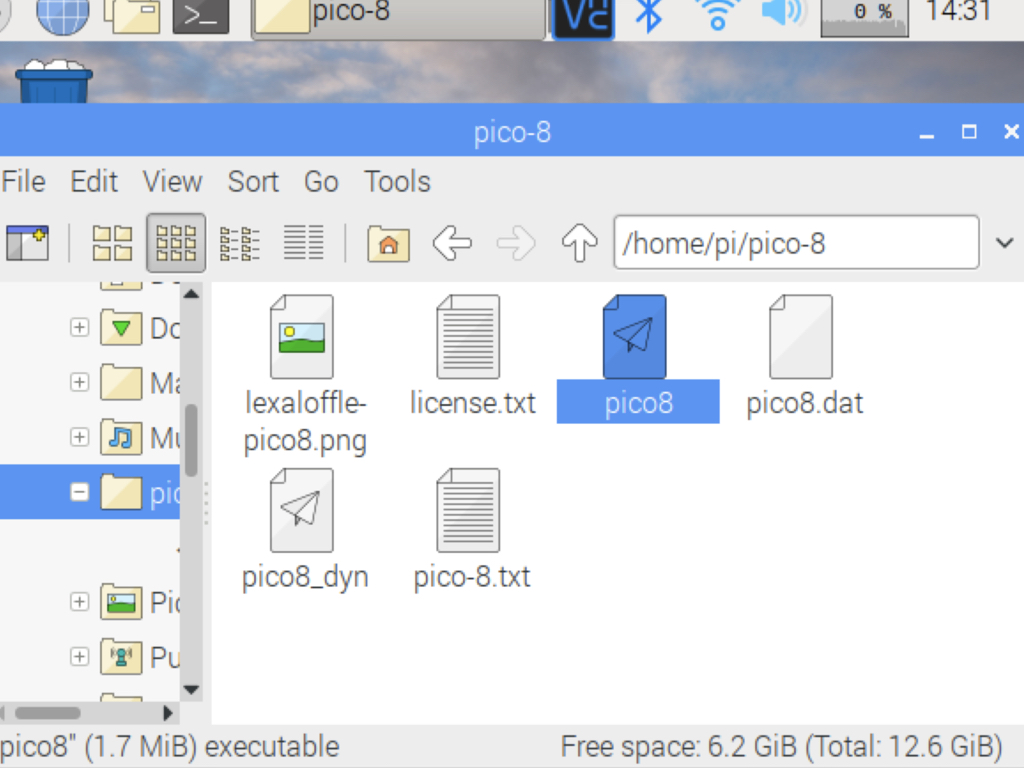Open the Edit menu
Screen dimensions: 1024x768
click(94, 182)
